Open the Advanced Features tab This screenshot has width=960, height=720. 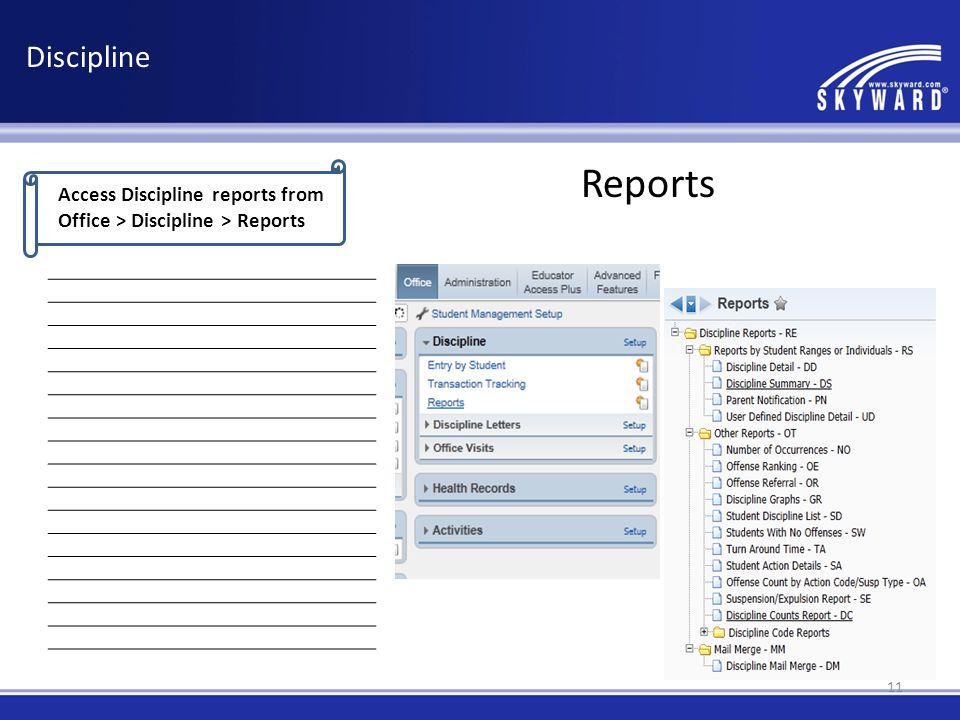(617, 282)
